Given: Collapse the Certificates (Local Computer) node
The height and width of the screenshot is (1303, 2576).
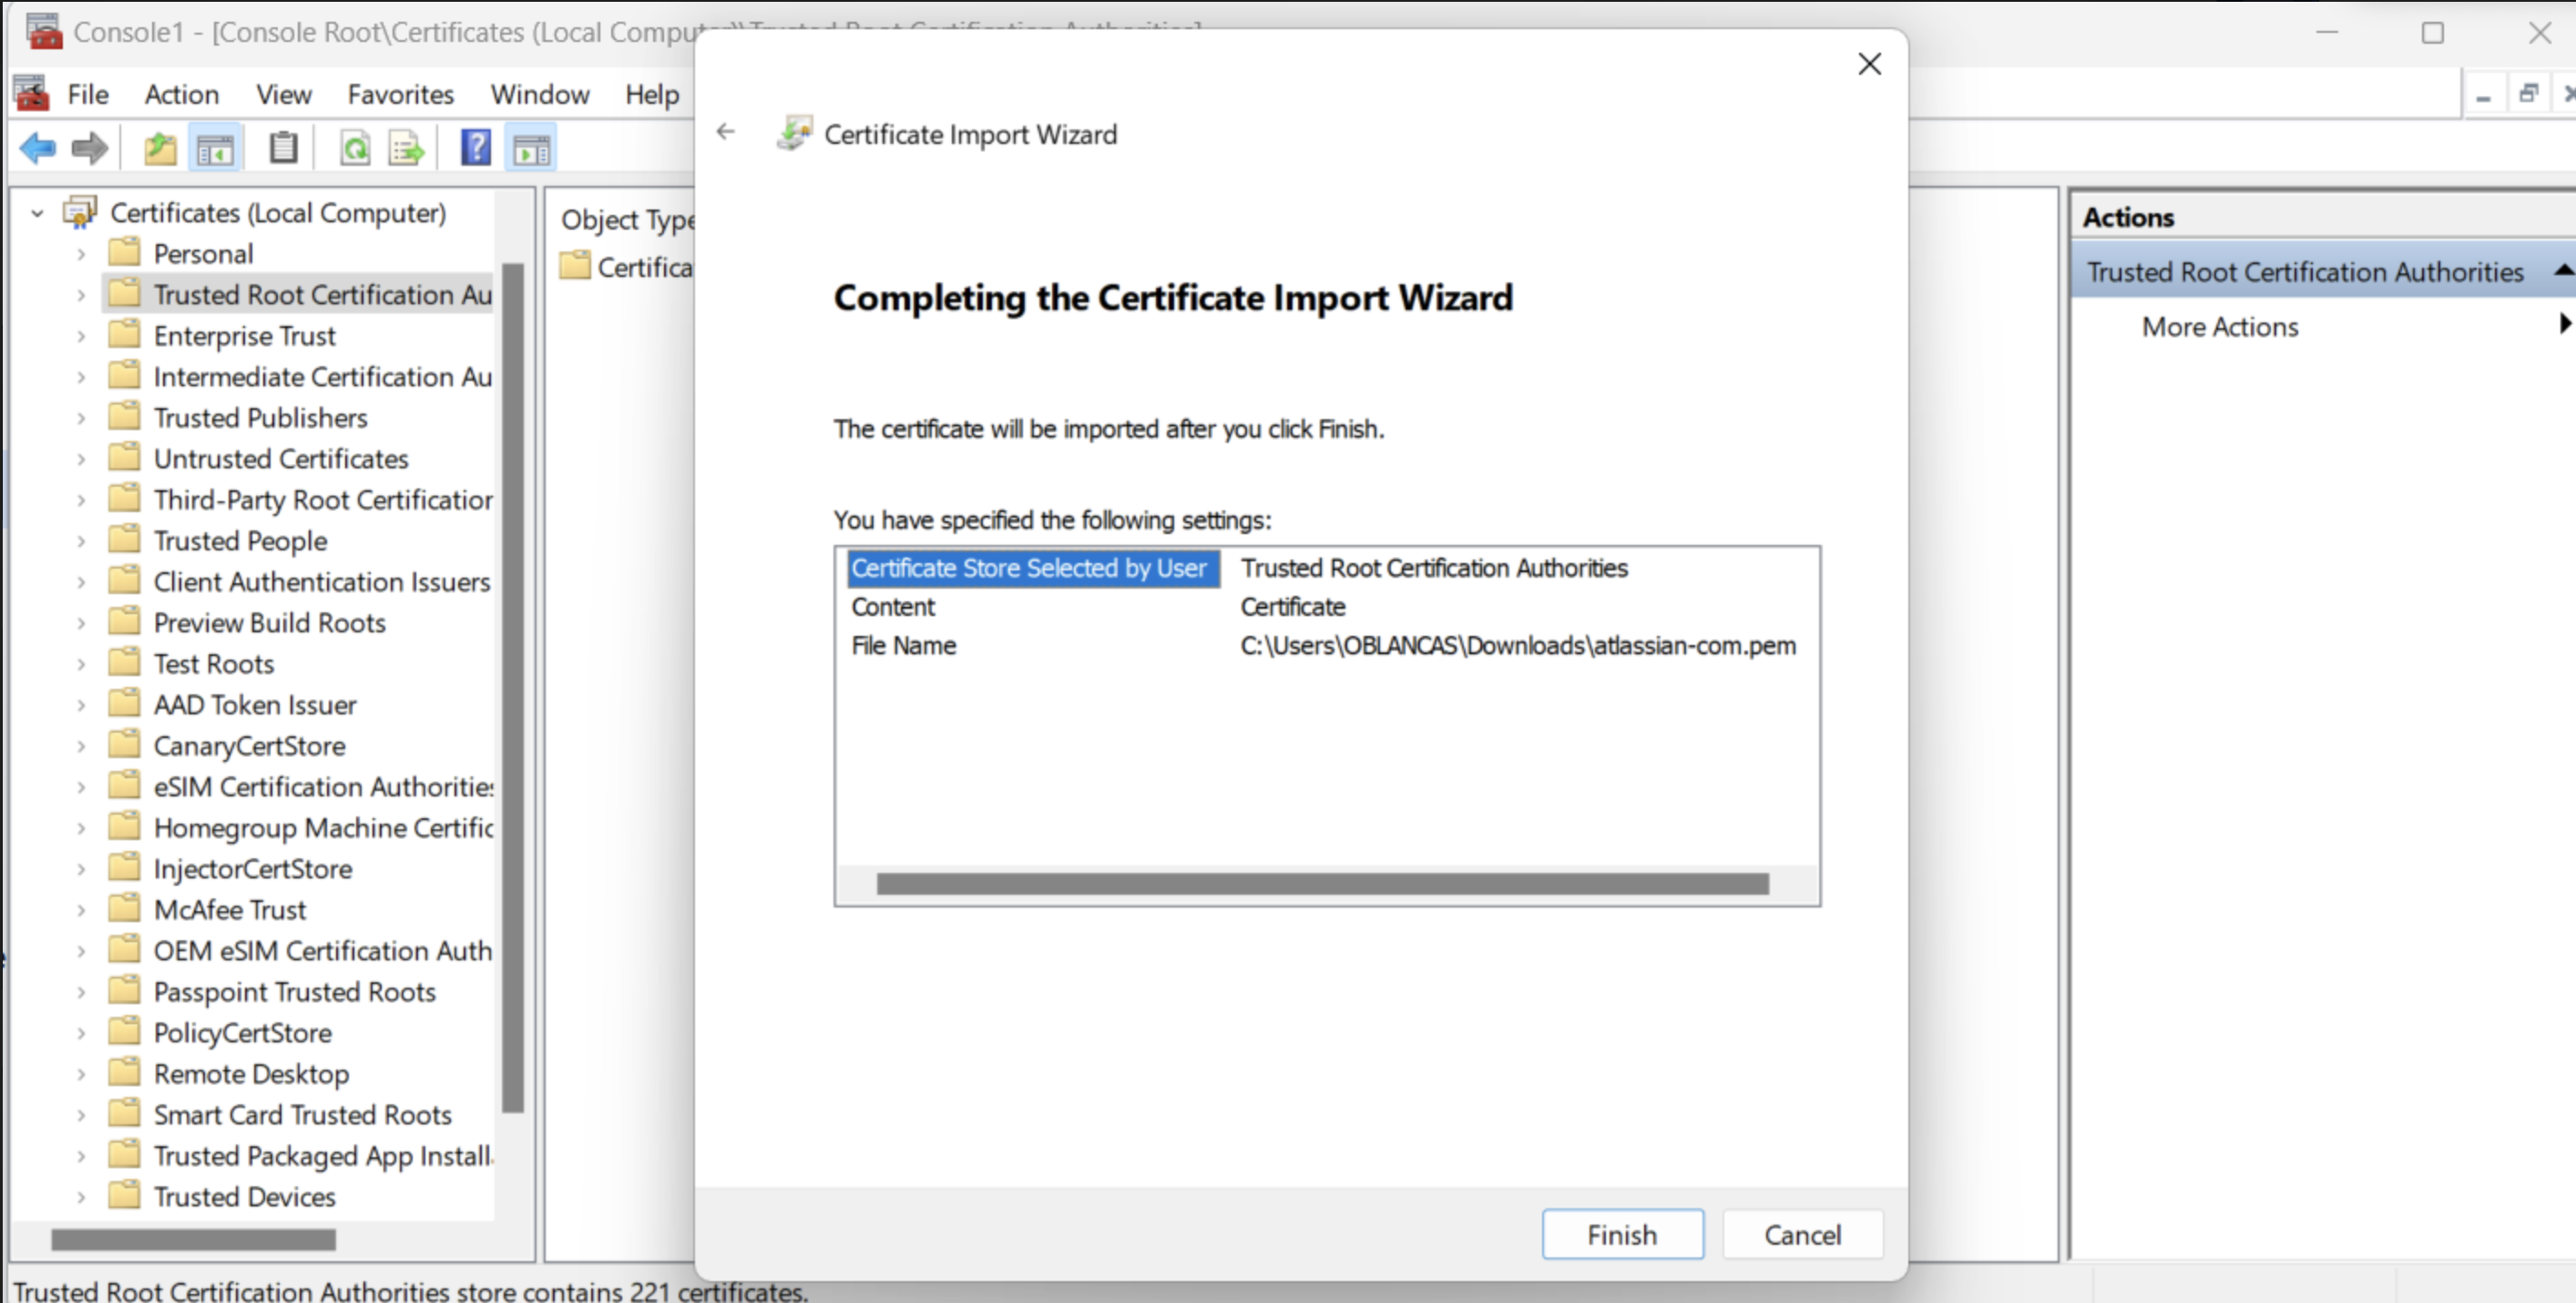Looking at the screenshot, I should click(x=38, y=213).
